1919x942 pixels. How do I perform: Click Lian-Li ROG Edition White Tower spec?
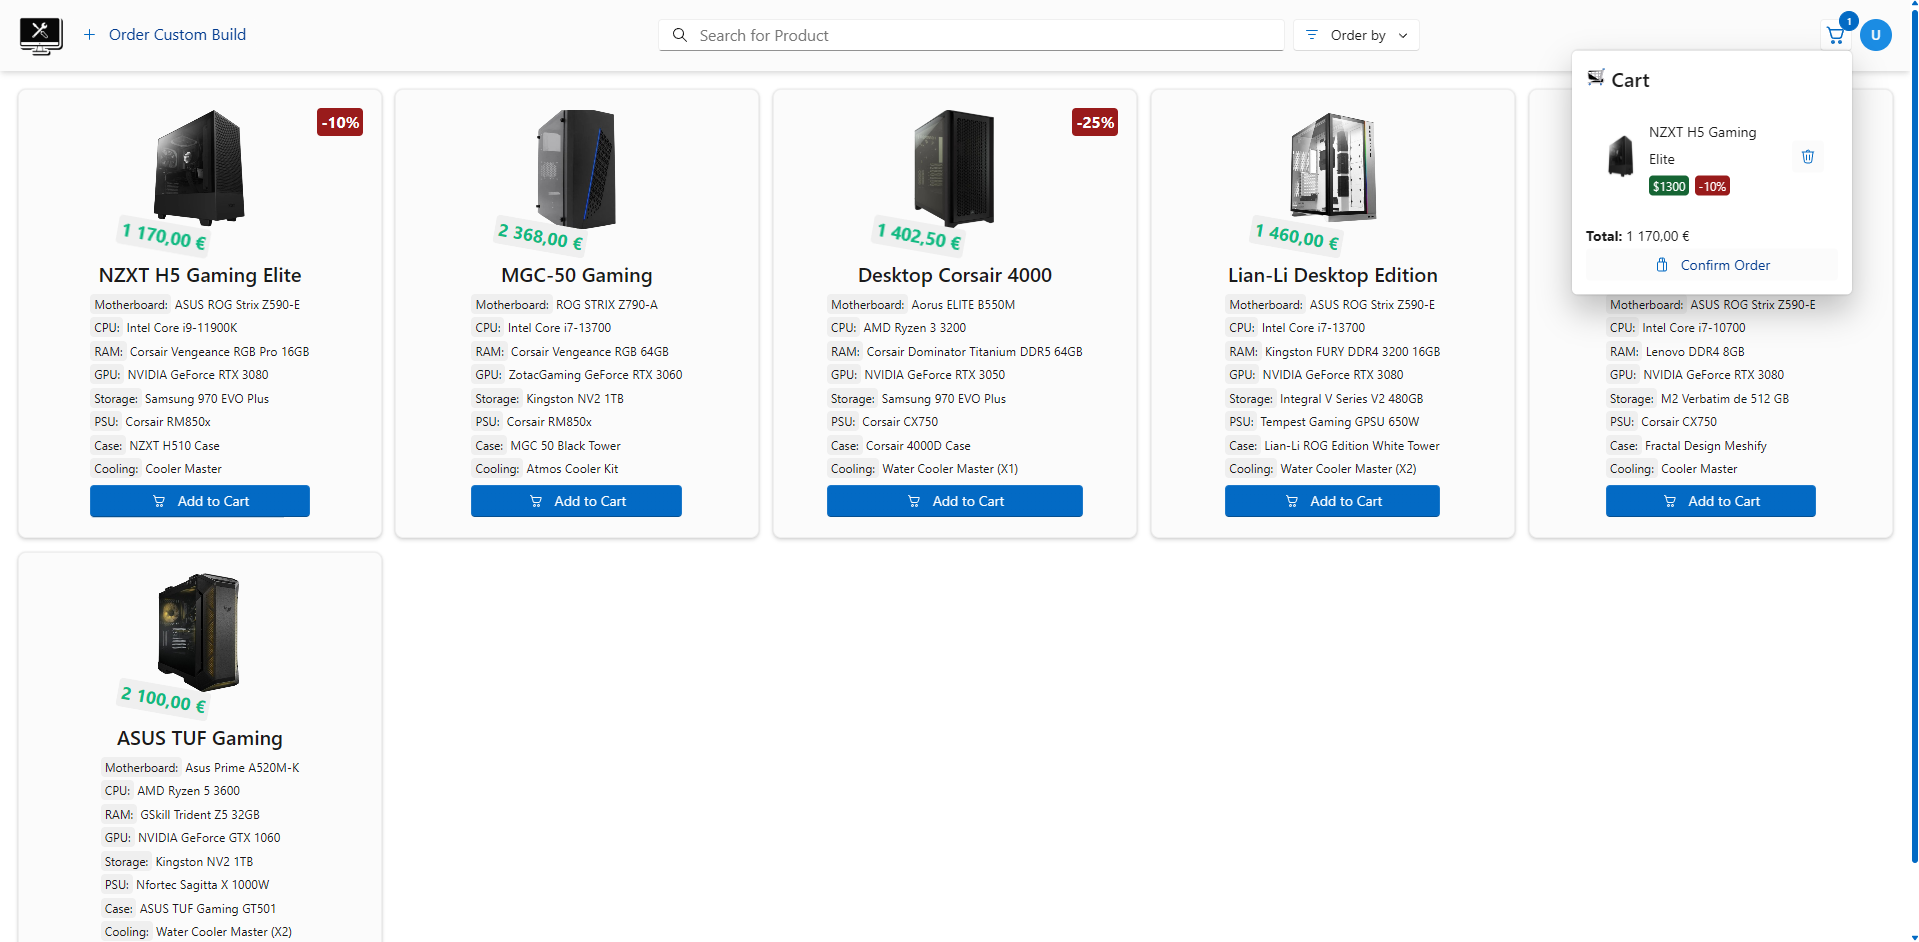click(1352, 446)
